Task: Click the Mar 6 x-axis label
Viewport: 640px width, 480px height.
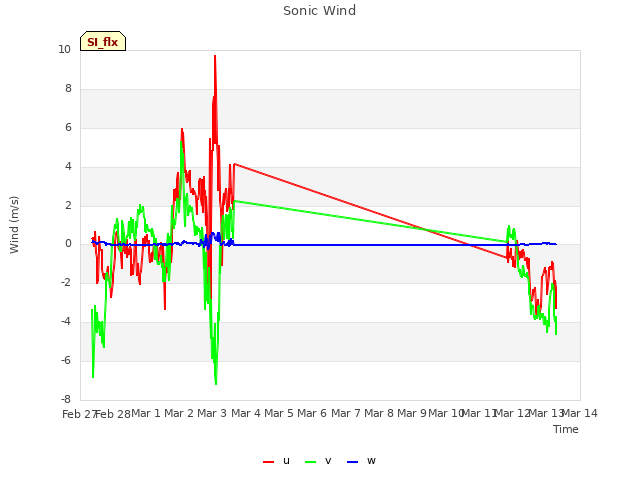Action: coord(312,413)
